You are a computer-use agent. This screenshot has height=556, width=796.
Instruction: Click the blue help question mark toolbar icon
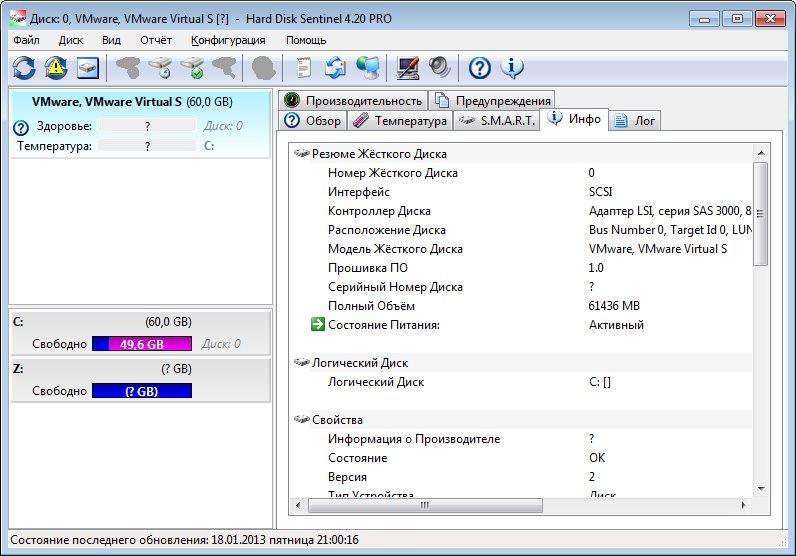point(480,68)
